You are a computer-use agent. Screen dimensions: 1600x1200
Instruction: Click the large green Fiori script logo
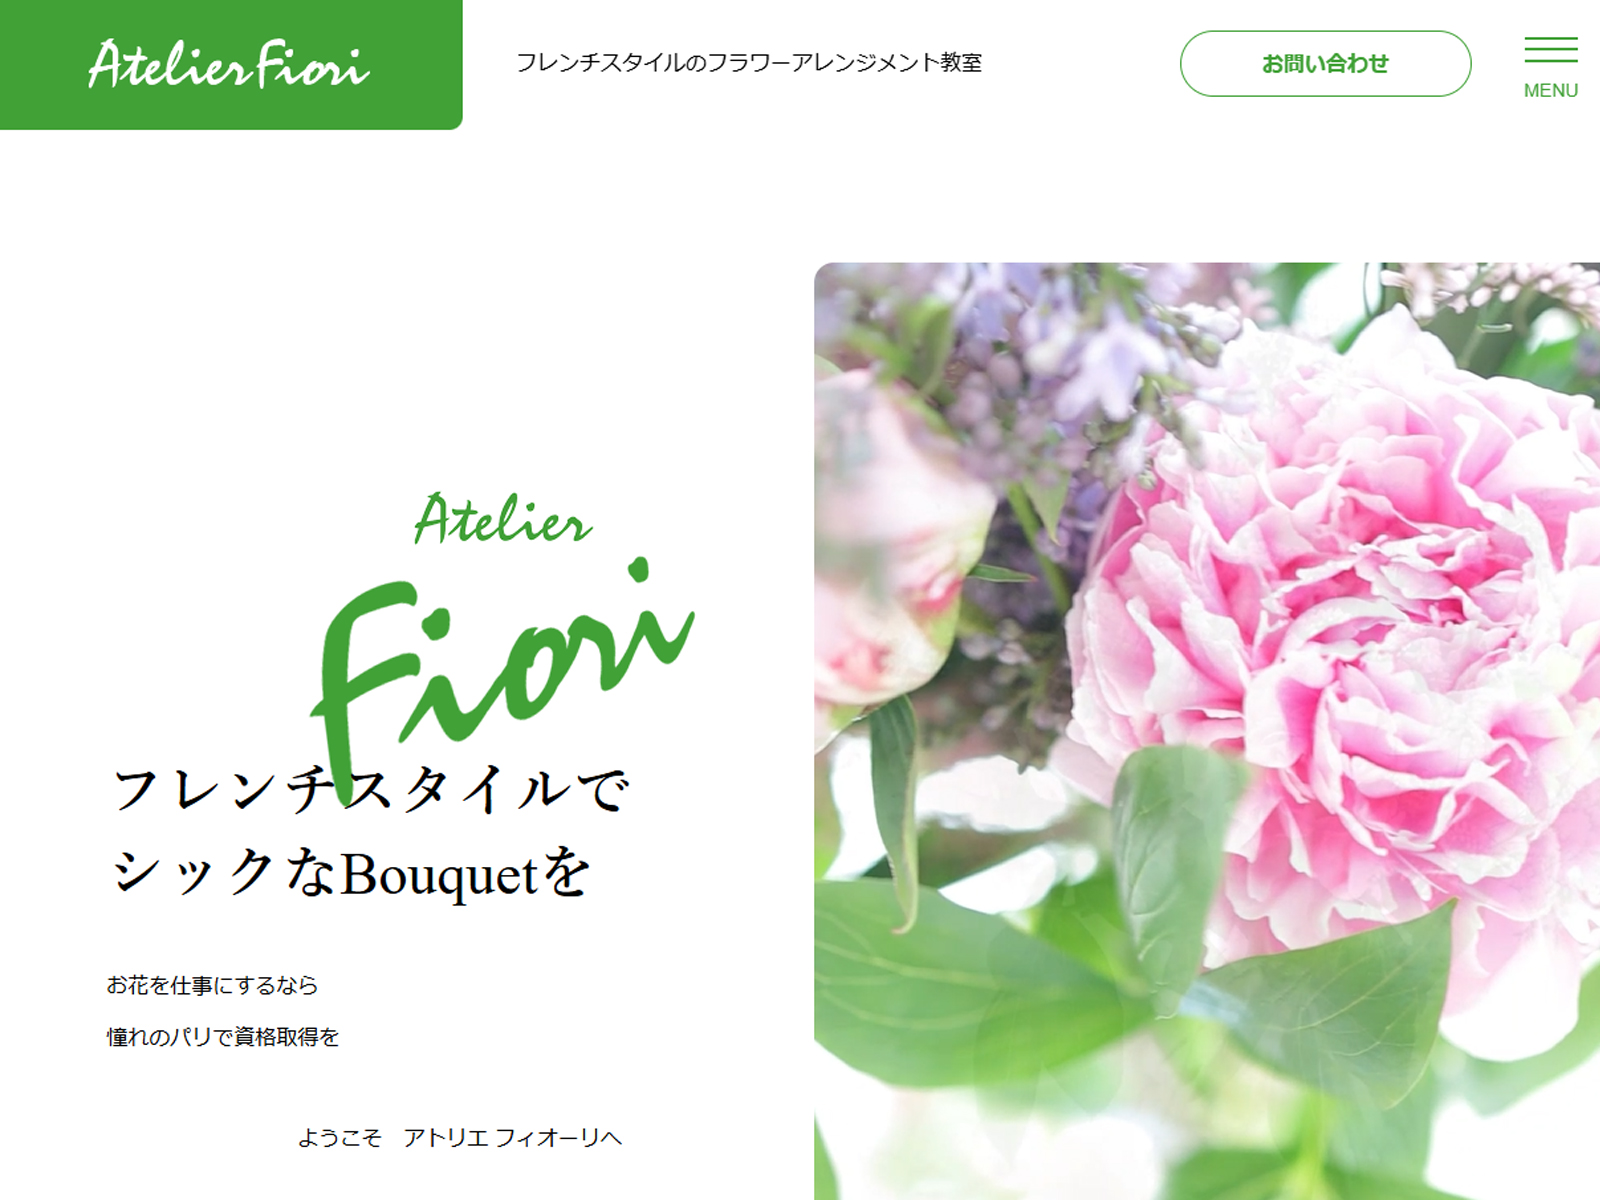point(502,670)
